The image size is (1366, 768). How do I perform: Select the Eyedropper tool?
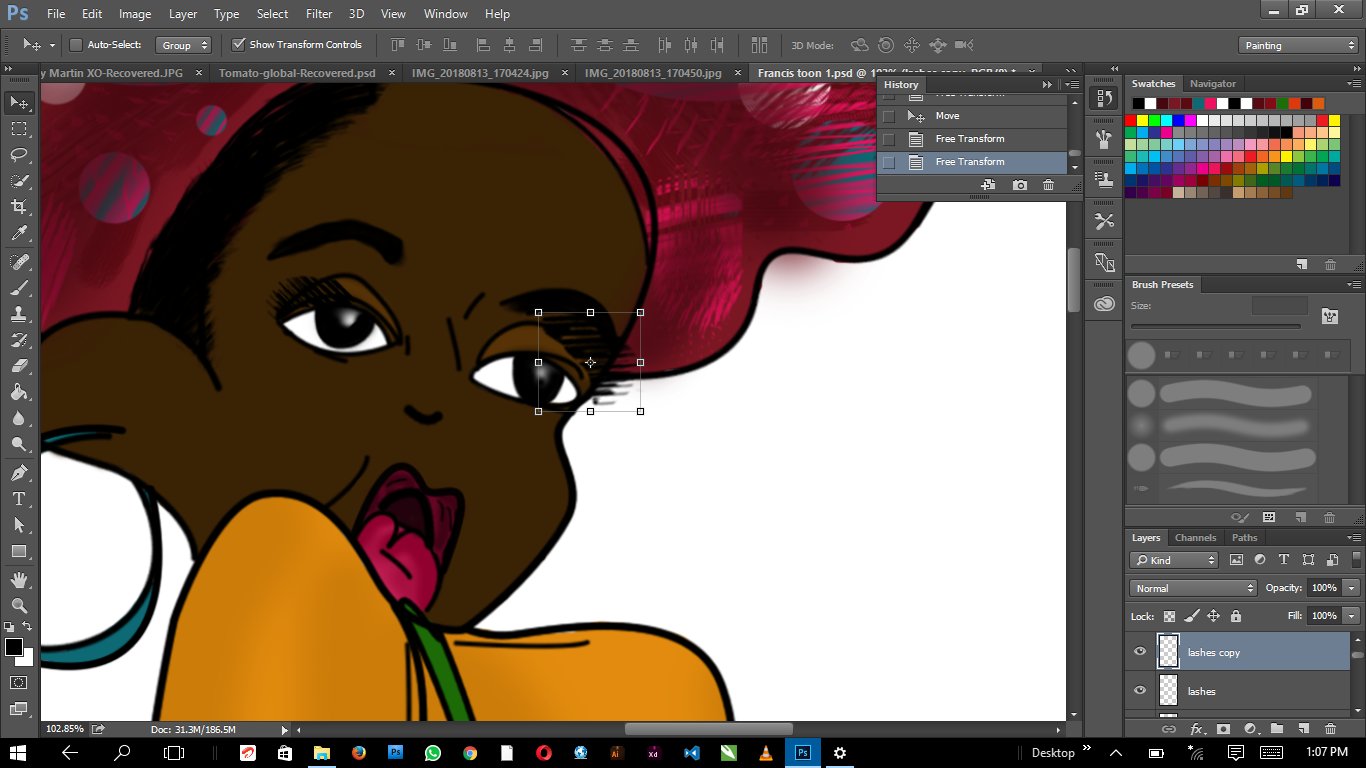[x=19, y=233]
